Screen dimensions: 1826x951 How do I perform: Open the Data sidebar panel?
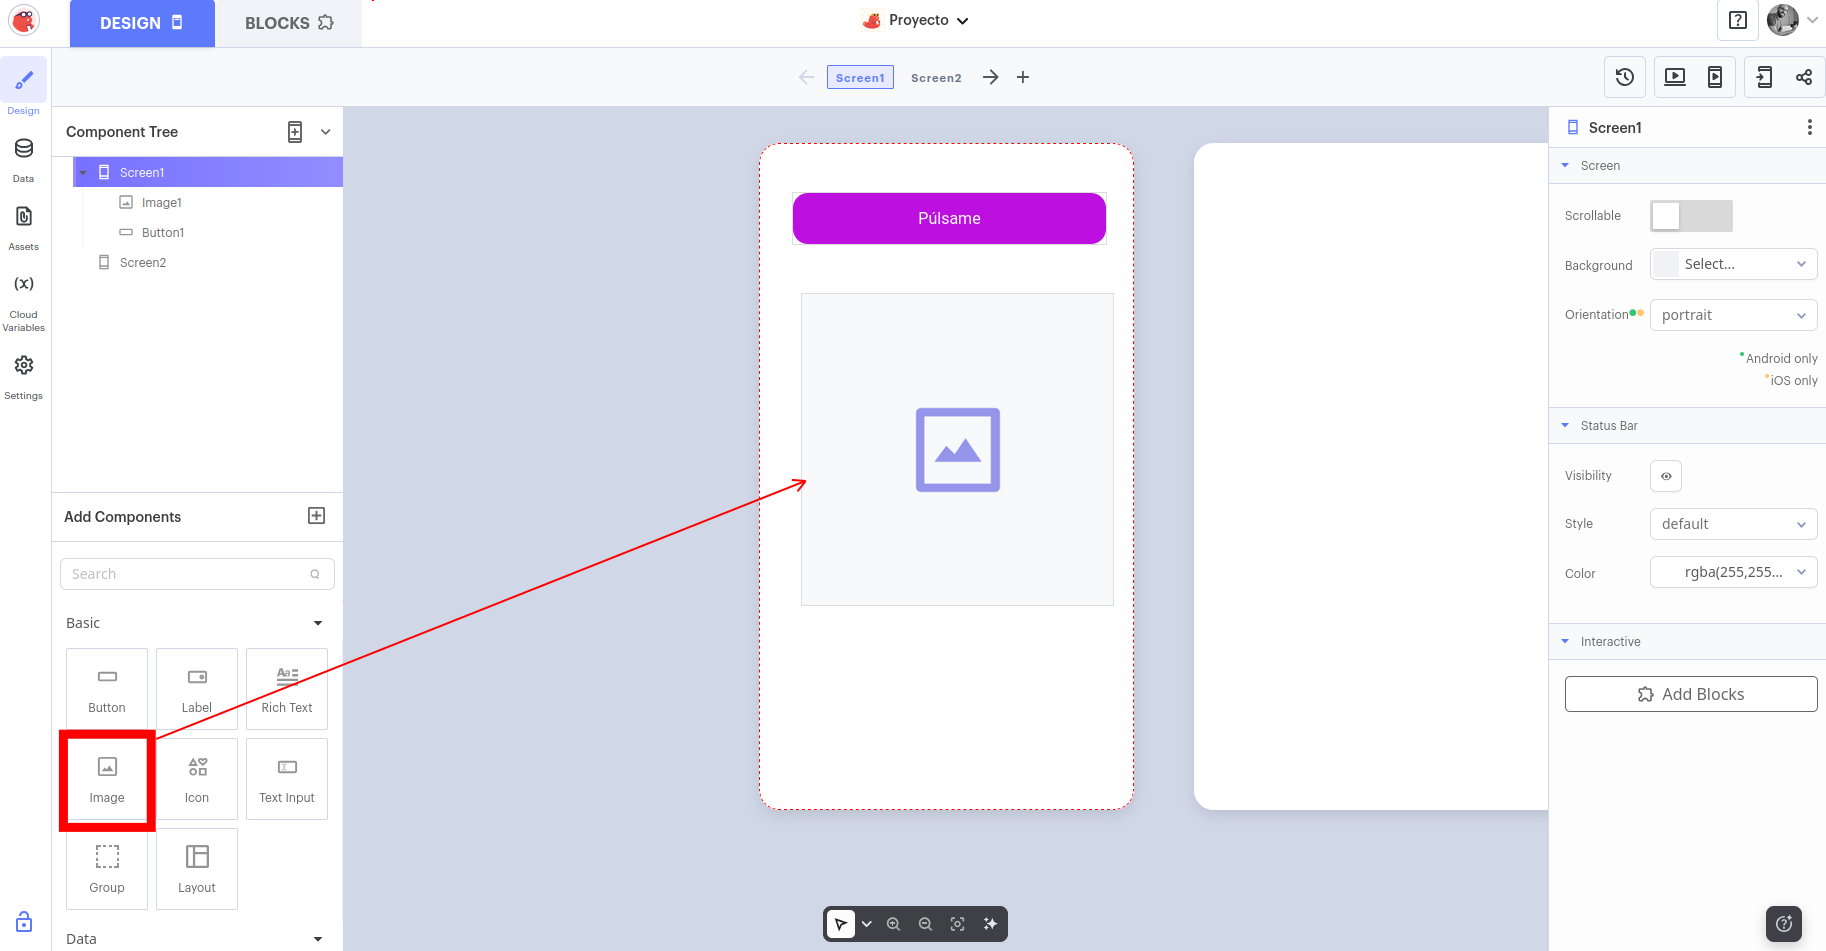click(x=24, y=158)
